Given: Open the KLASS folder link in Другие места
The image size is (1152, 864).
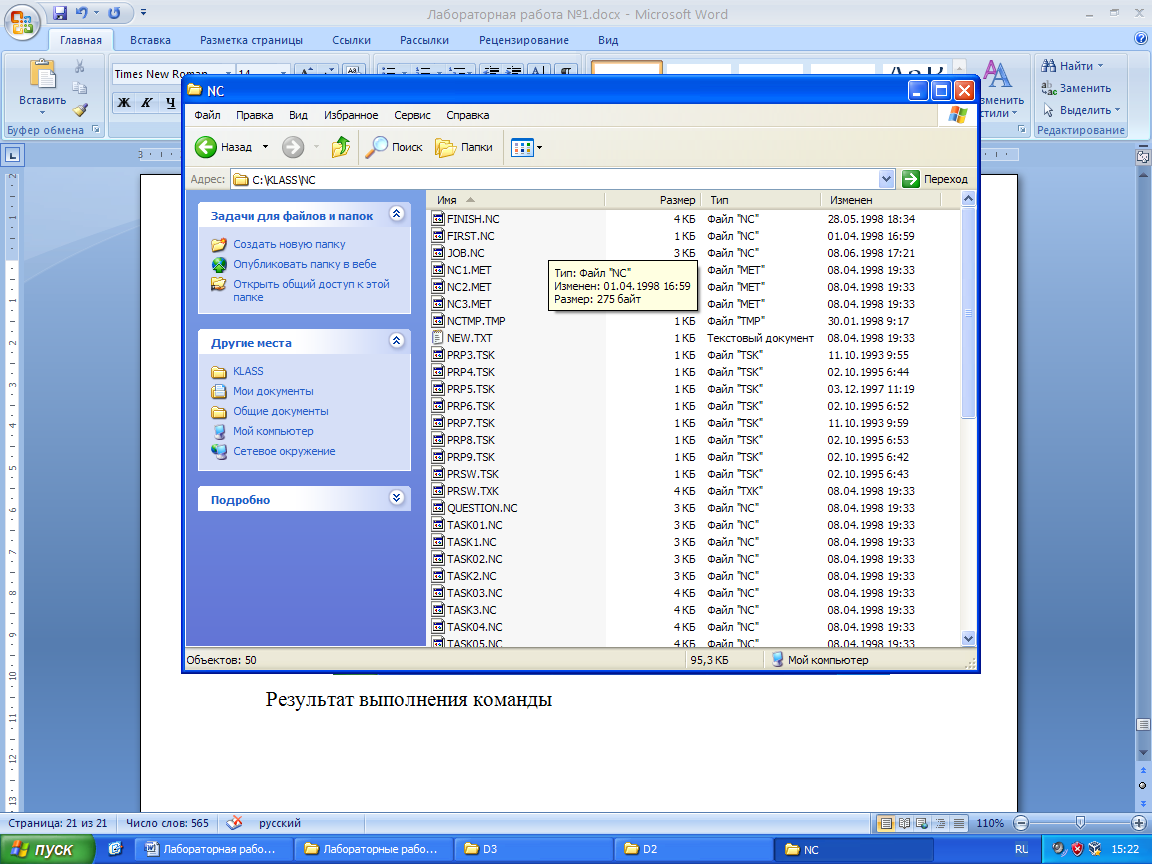Looking at the screenshot, I should coord(248,371).
